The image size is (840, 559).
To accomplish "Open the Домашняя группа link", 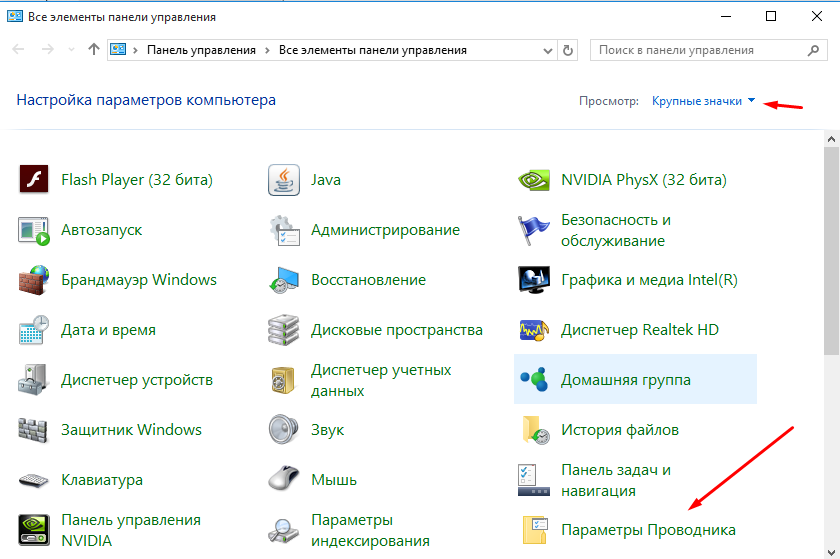I will click(625, 380).
